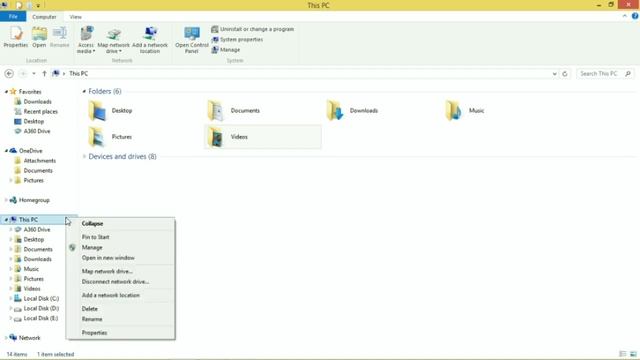
Task: Select Local Disk (D:) in sidebar
Action: (x=41, y=308)
